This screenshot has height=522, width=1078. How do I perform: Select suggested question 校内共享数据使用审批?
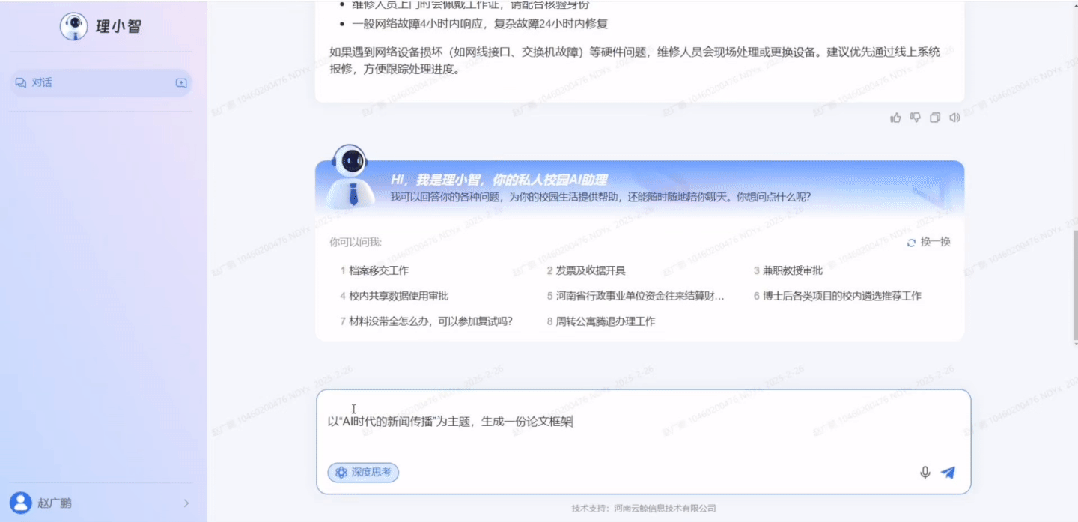coord(398,296)
